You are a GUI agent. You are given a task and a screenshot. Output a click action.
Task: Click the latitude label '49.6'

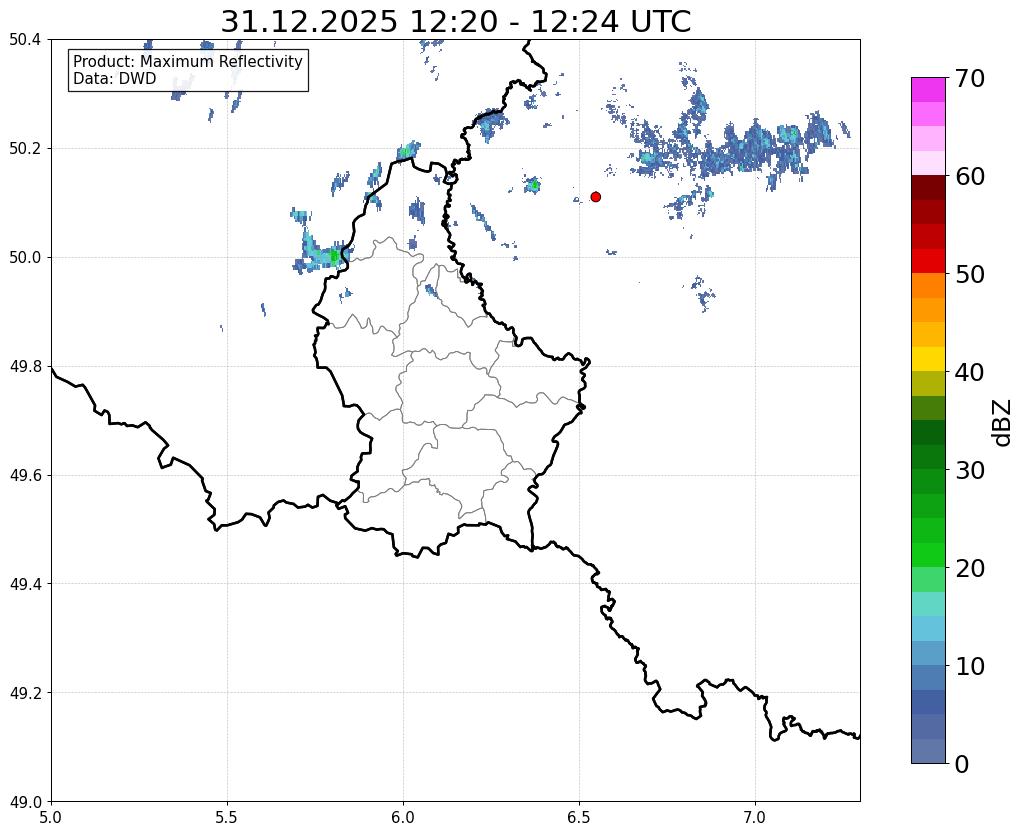(x=25, y=475)
